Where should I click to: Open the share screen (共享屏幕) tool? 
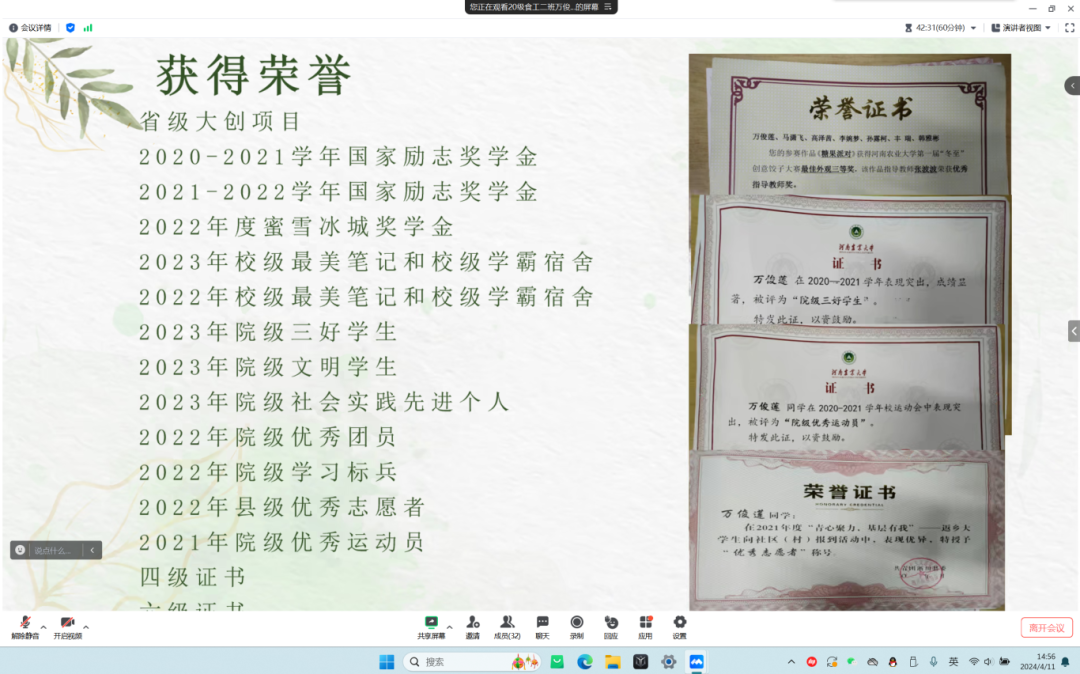point(432,624)
